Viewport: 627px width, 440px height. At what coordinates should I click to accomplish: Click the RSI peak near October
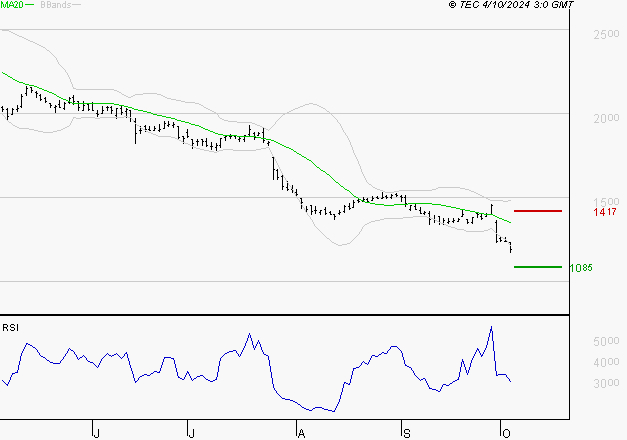coord(491,328)
